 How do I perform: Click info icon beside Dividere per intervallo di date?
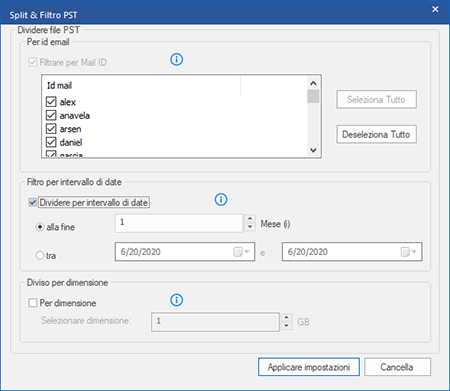pyautogui.click(x=221, y=199)
